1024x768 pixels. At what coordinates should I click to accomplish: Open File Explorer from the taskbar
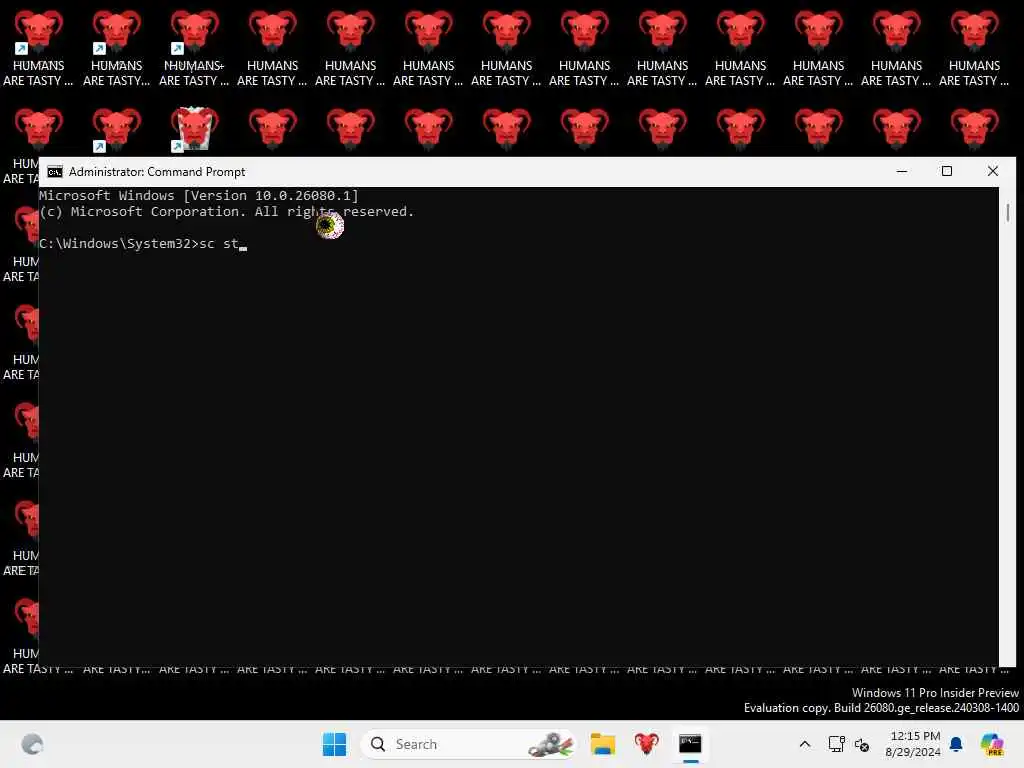point(603,744)
